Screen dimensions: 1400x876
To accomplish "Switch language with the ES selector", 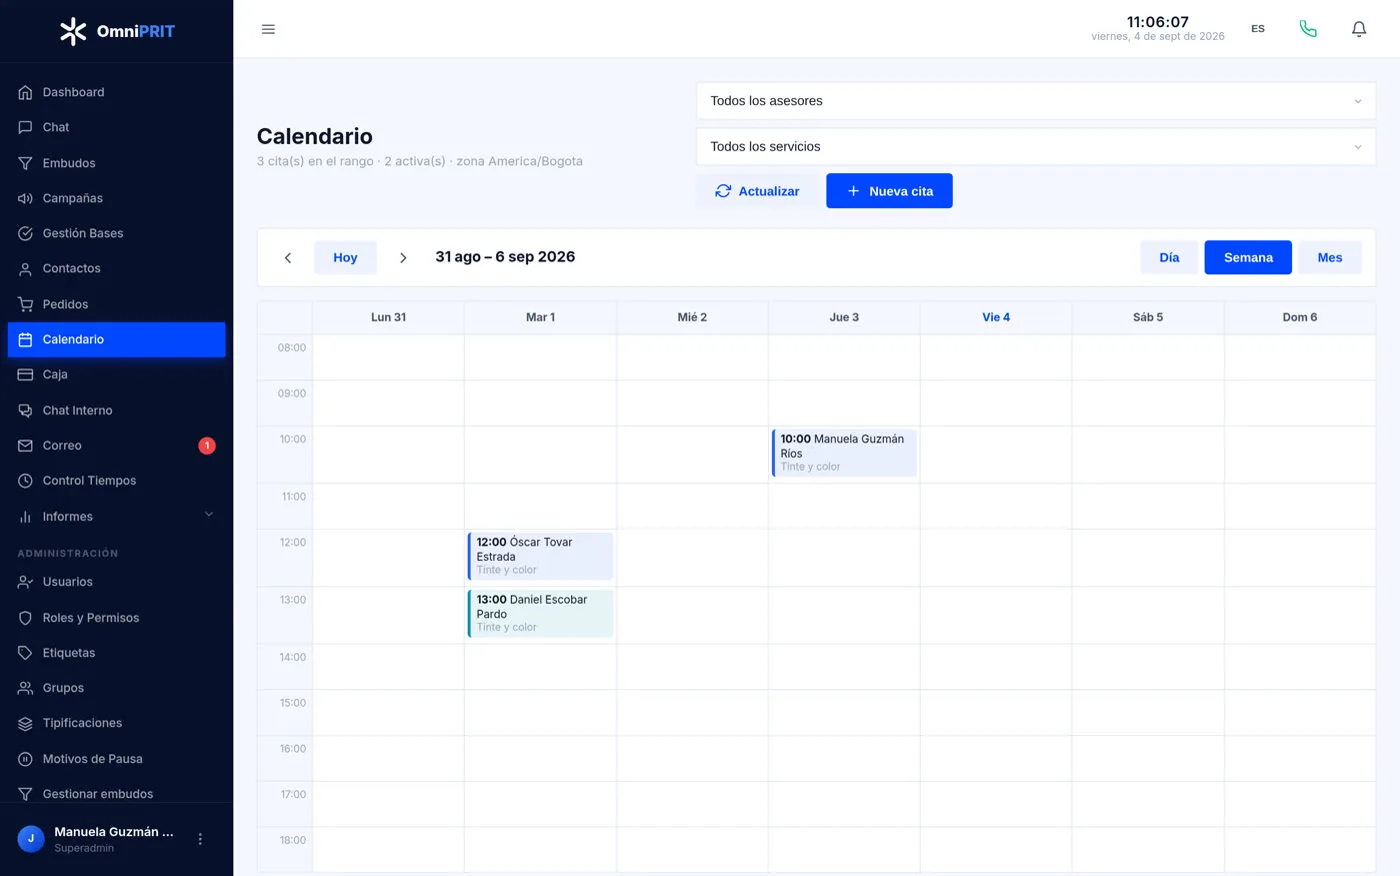I will click(x=1258, y=29).
